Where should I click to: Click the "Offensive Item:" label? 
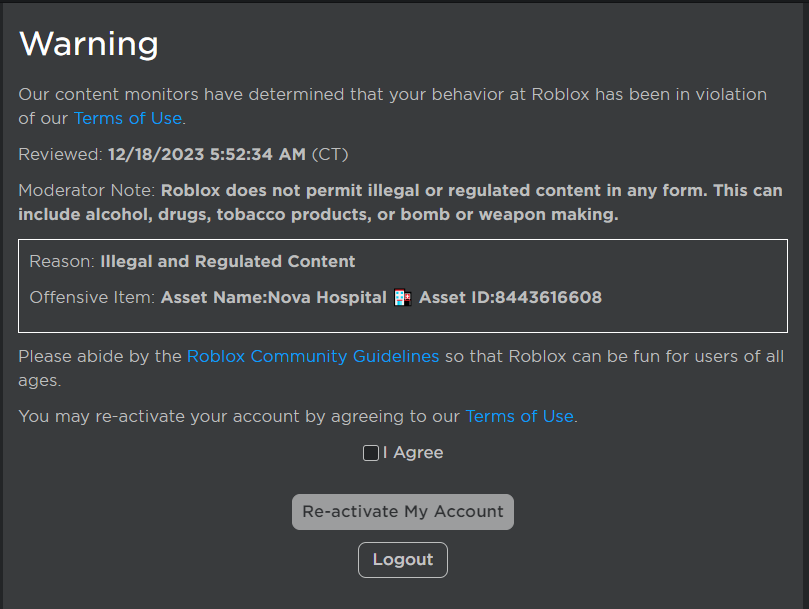(x=92, y=298)
